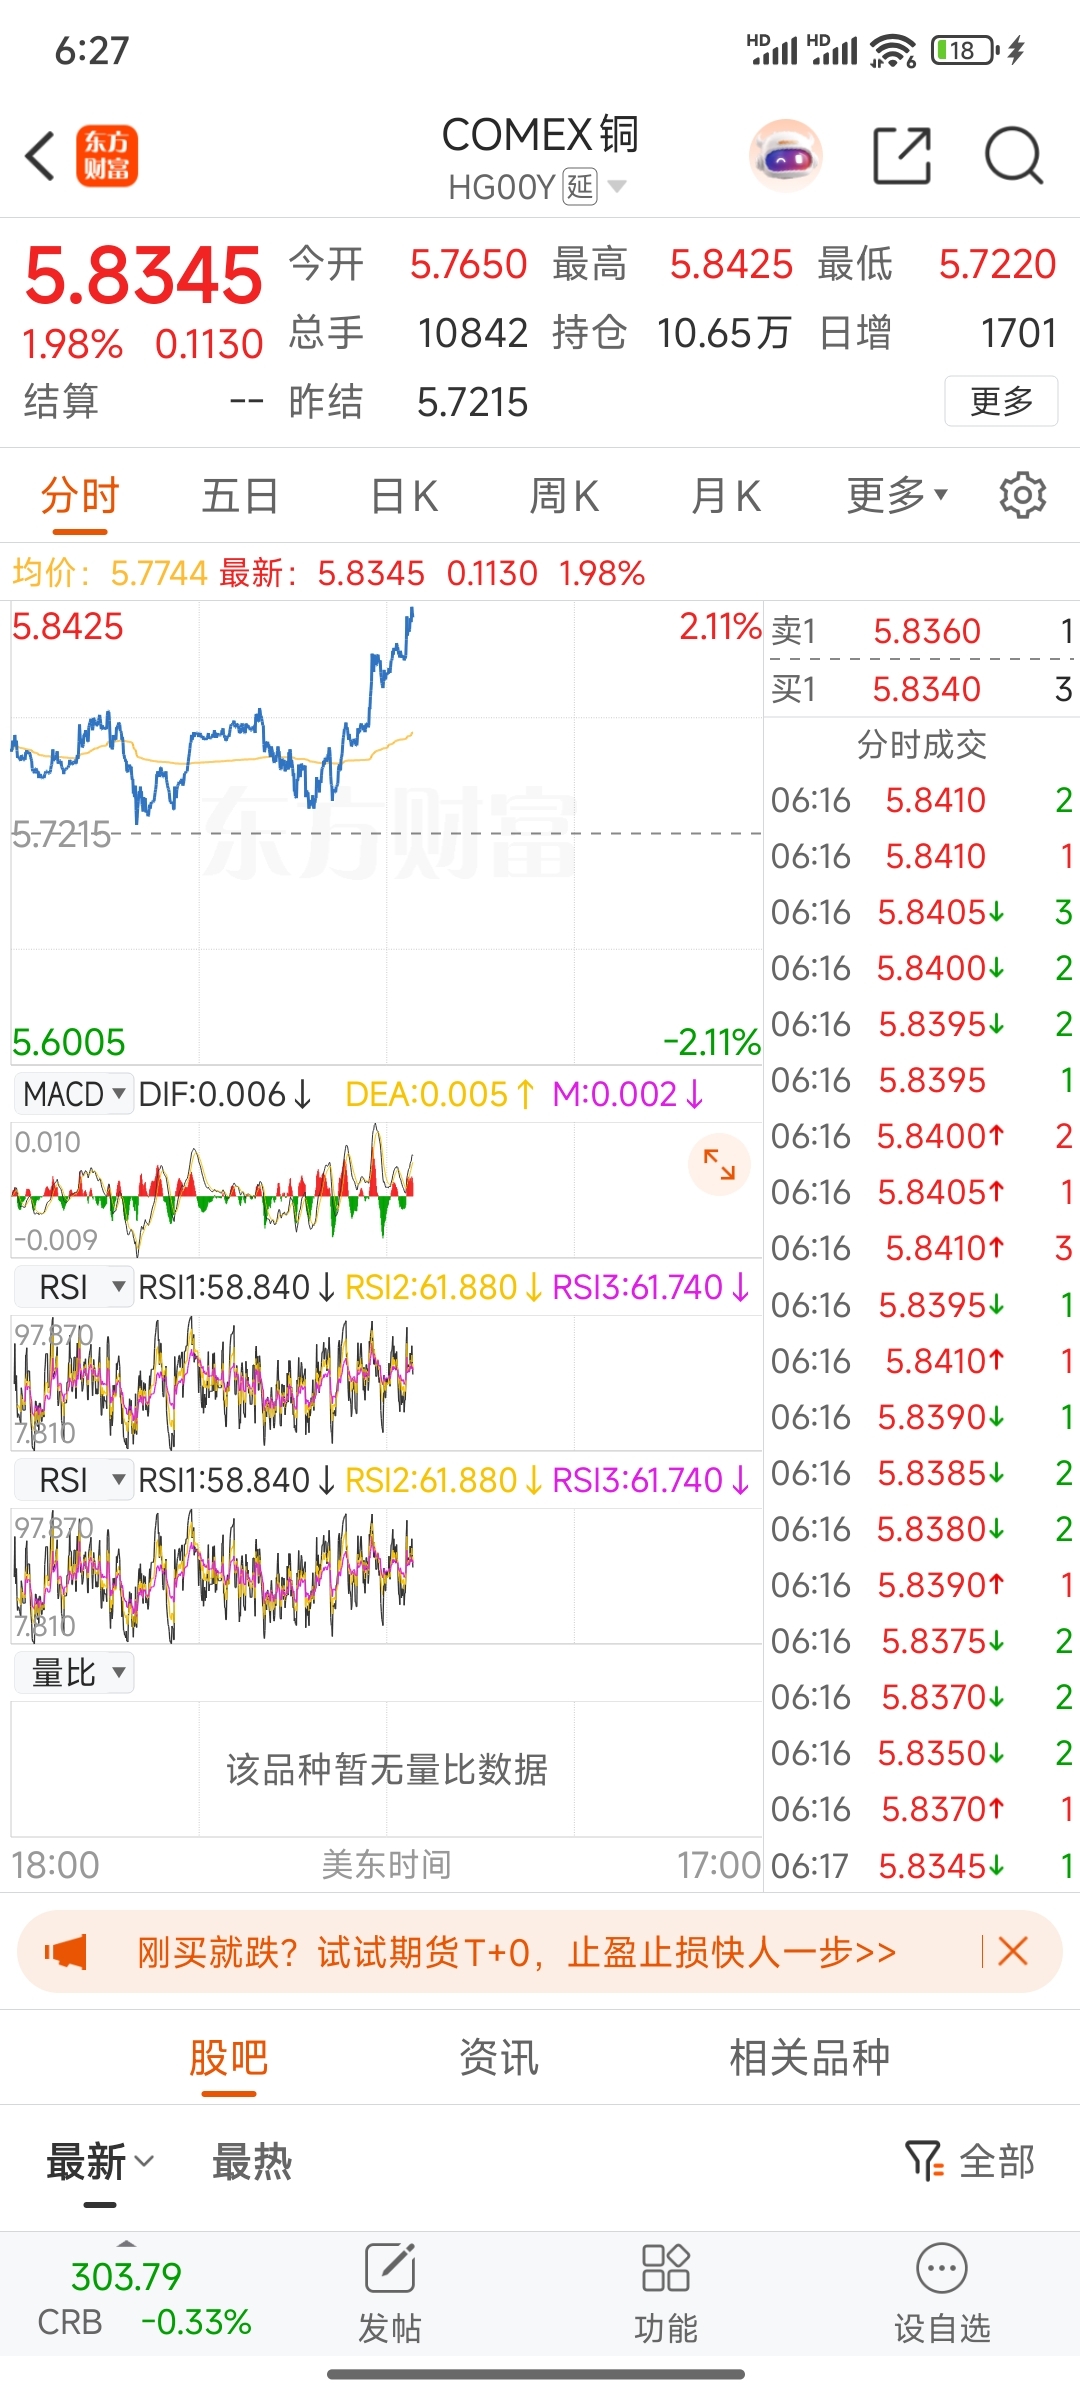Tap the 最低 5.7220 value
This screenshot has height=2400, width=1080.
[x=997, y=265]
